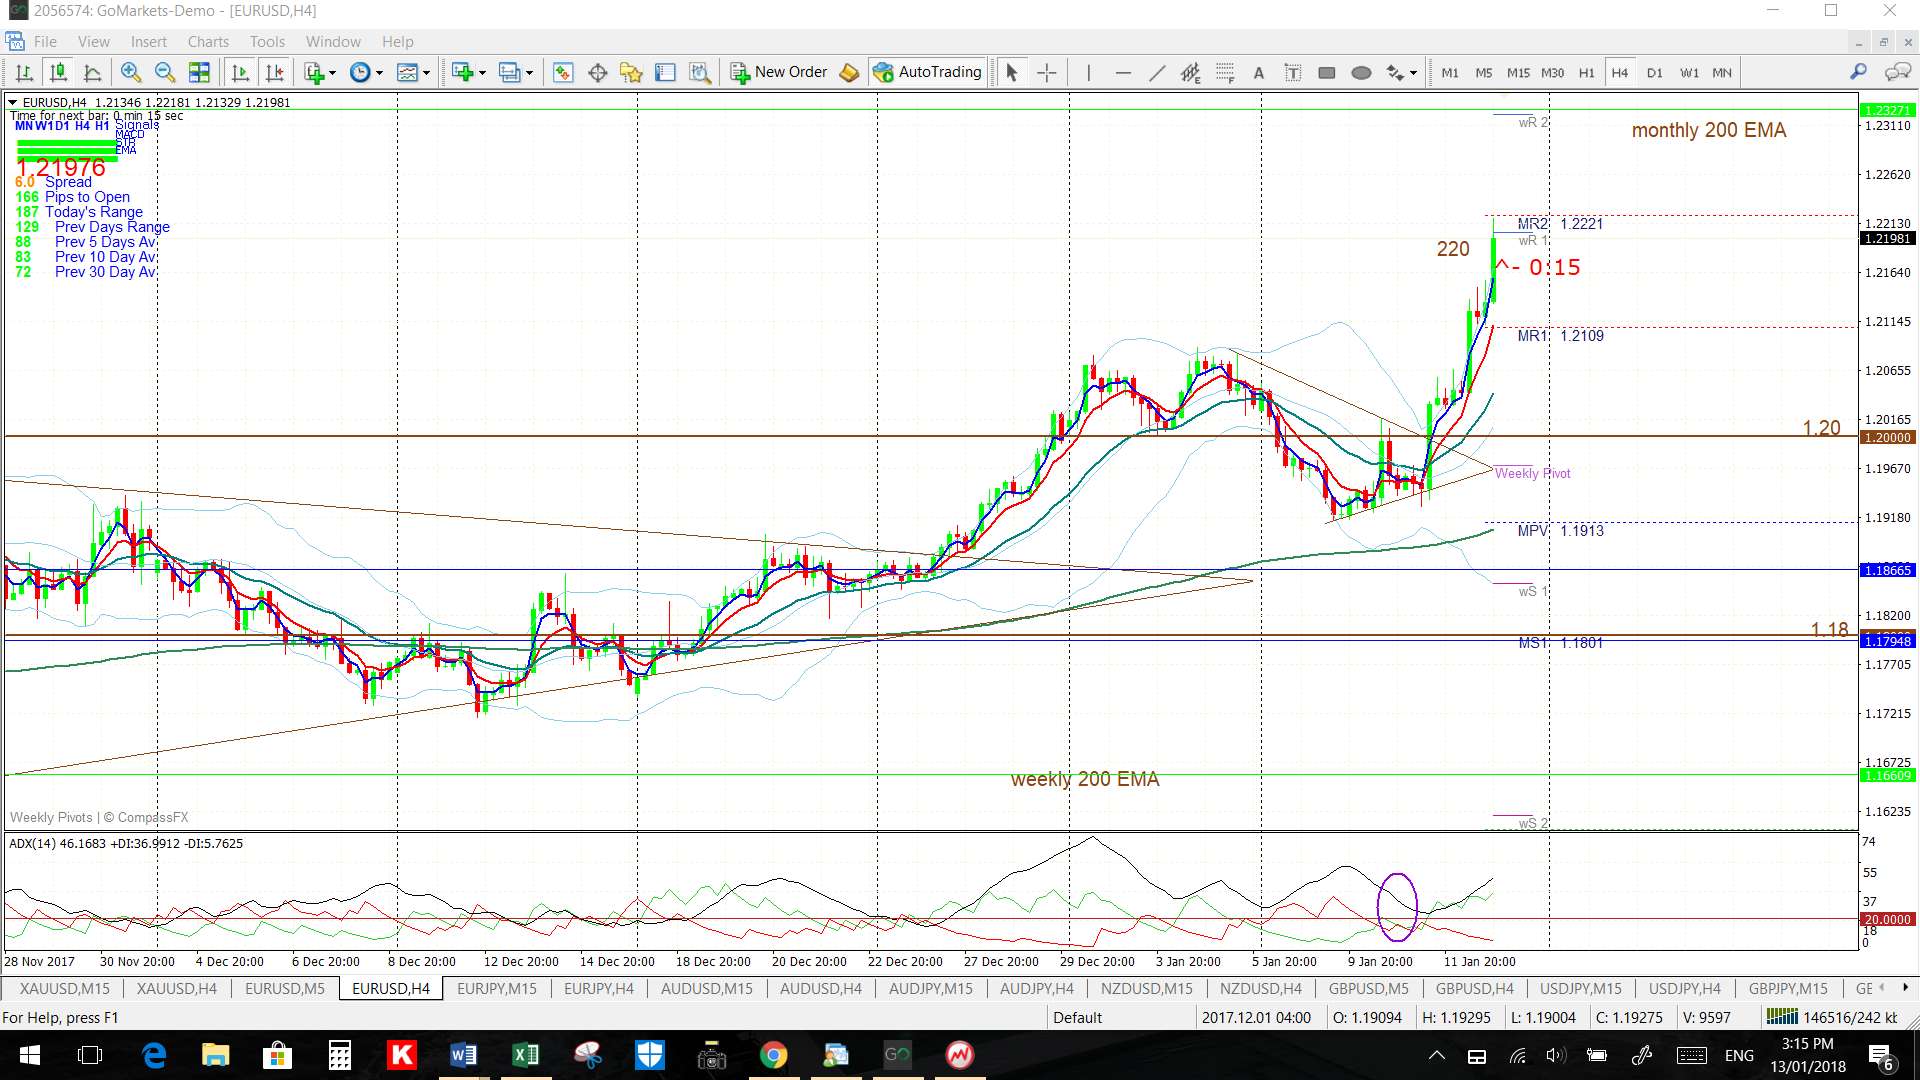Toggle the Terminal window
Screen dimensions: 1920x1080
pos(665,72)
